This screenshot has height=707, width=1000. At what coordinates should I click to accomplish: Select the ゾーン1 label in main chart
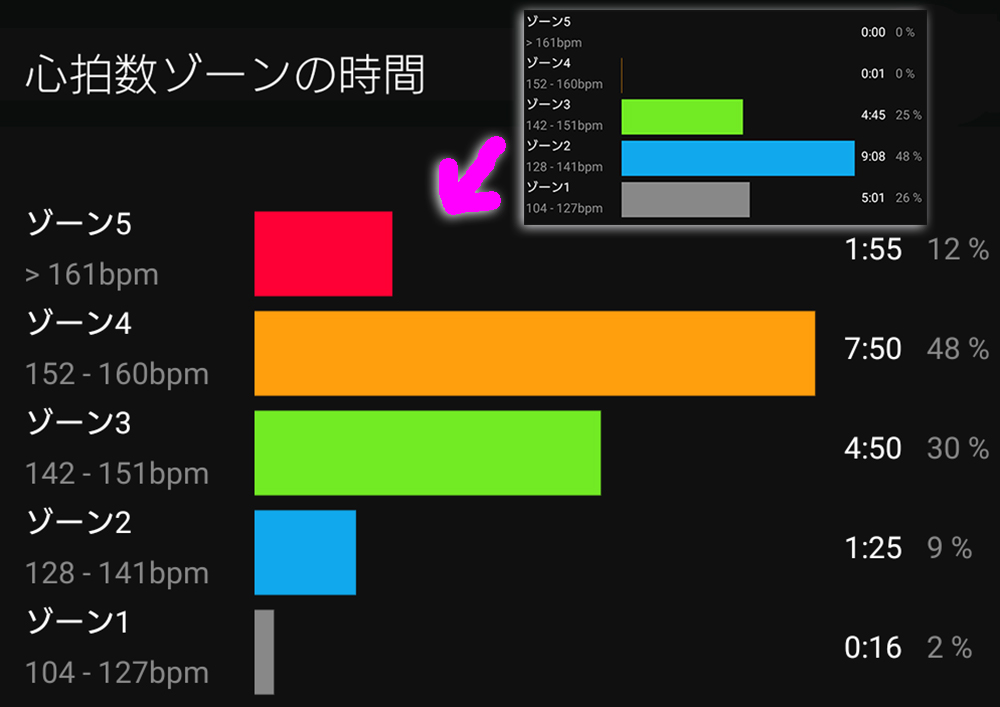78,622
